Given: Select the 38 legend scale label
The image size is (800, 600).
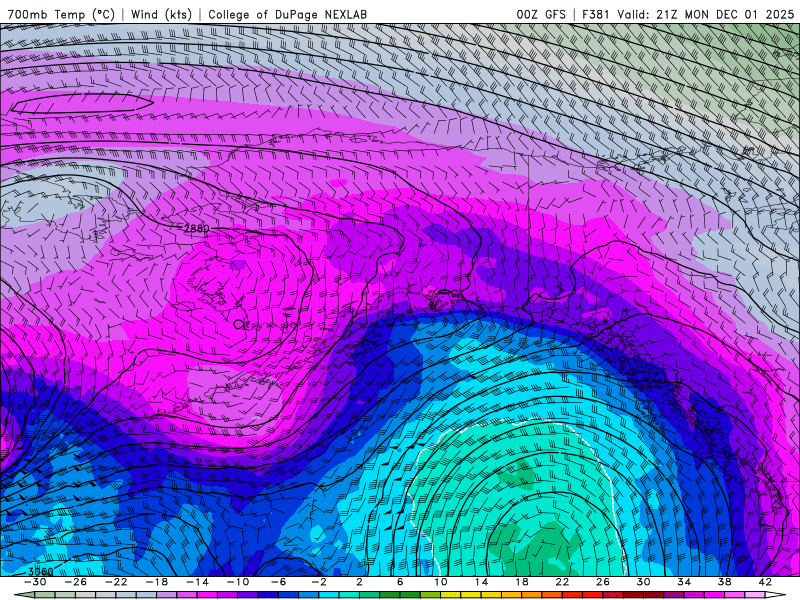Looking at the screenshot, I should click(x=724, y=582).
